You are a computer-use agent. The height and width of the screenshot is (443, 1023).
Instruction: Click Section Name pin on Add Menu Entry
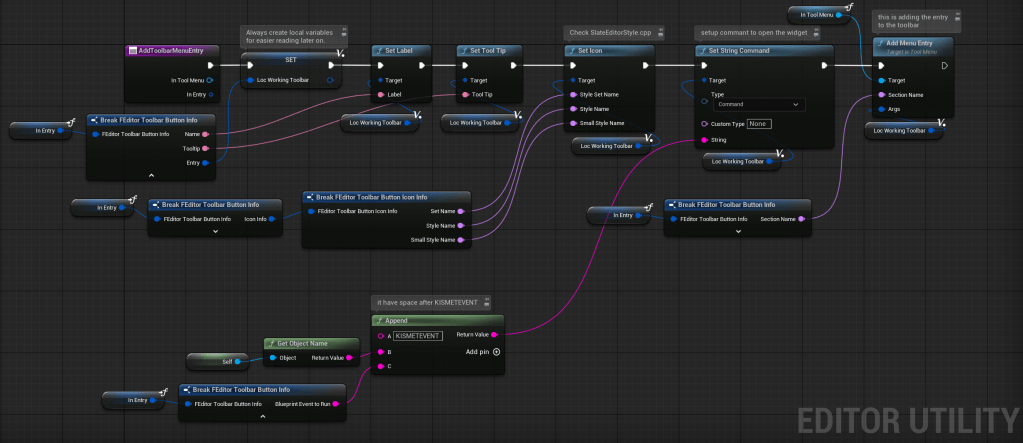point(882,95)
